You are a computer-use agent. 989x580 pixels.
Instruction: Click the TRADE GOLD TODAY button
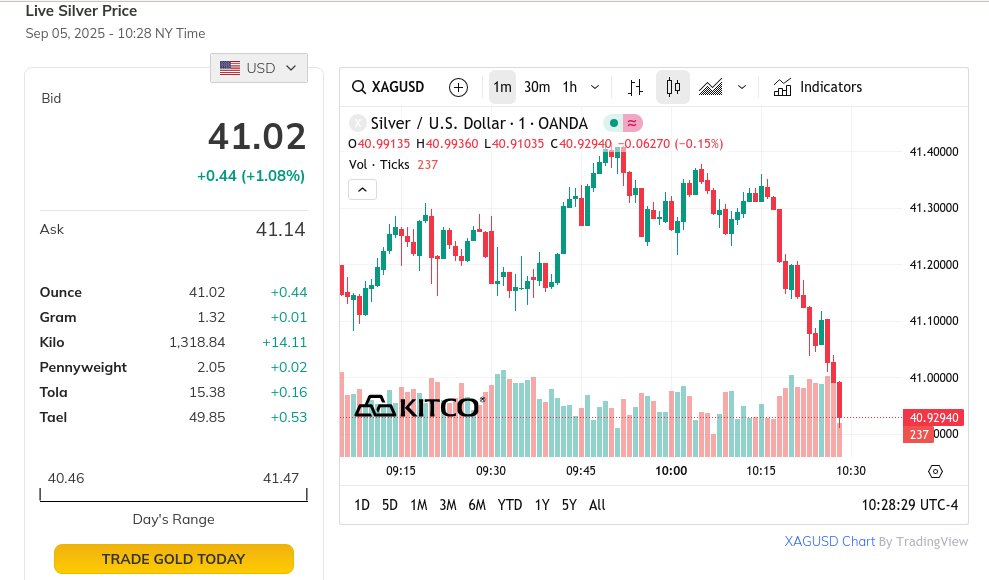tap(173, 559)
